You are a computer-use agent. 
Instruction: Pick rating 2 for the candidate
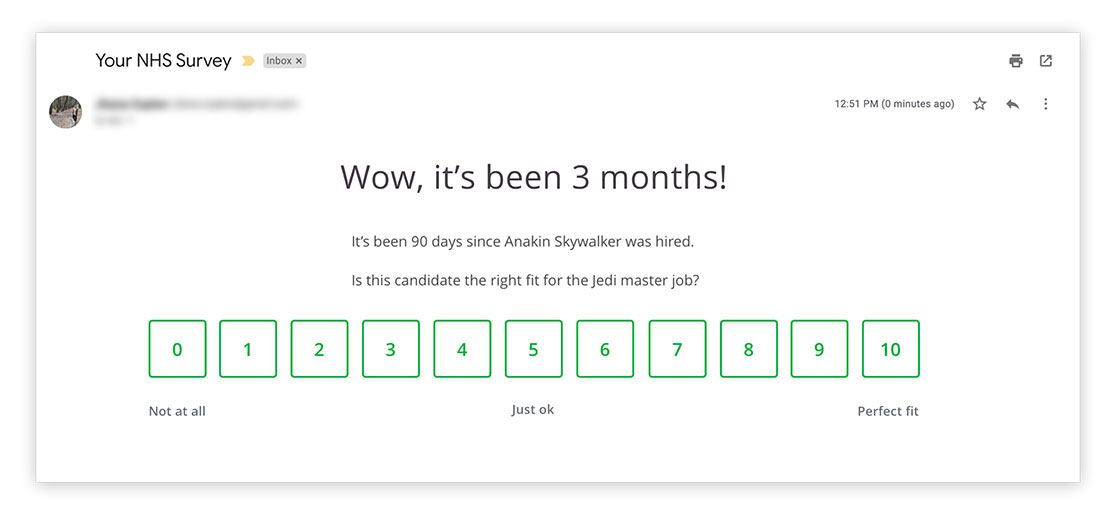pos(319,349)
